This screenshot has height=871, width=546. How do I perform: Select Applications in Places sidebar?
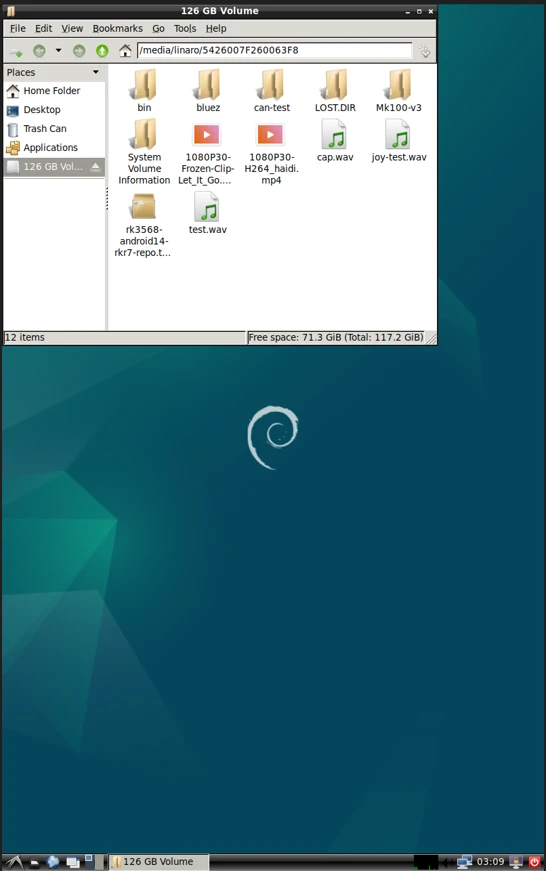click(54, 147)
